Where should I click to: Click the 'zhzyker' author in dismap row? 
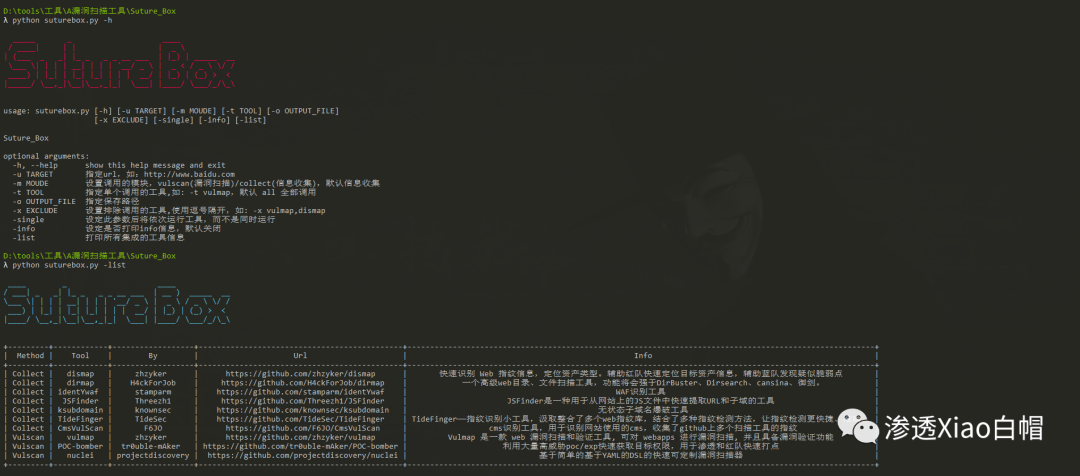click(x=151, y=373)
